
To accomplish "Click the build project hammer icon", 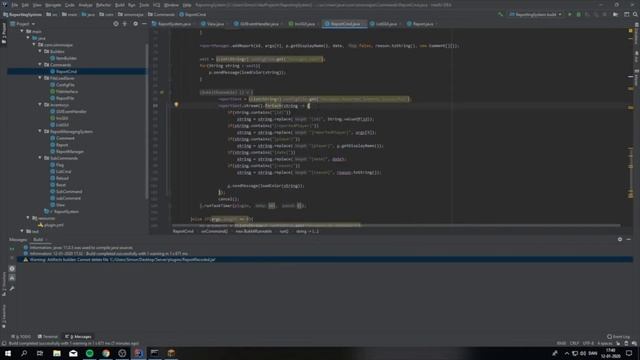I will tap(500, 14).
